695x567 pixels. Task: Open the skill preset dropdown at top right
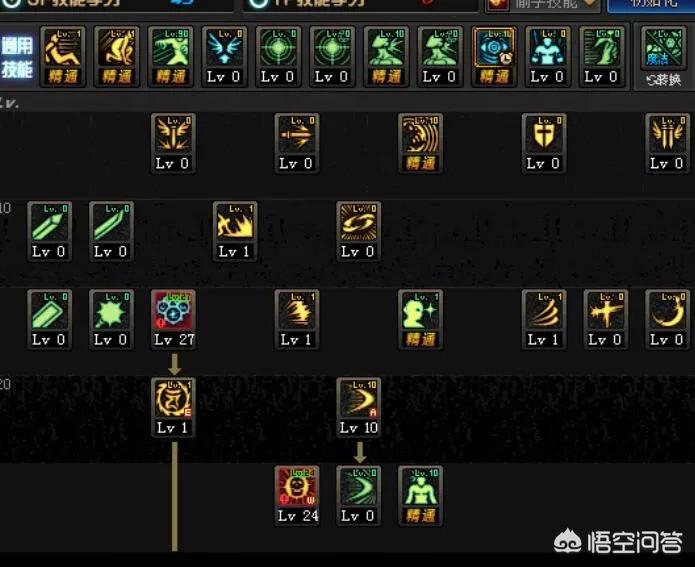coord(543,4)
